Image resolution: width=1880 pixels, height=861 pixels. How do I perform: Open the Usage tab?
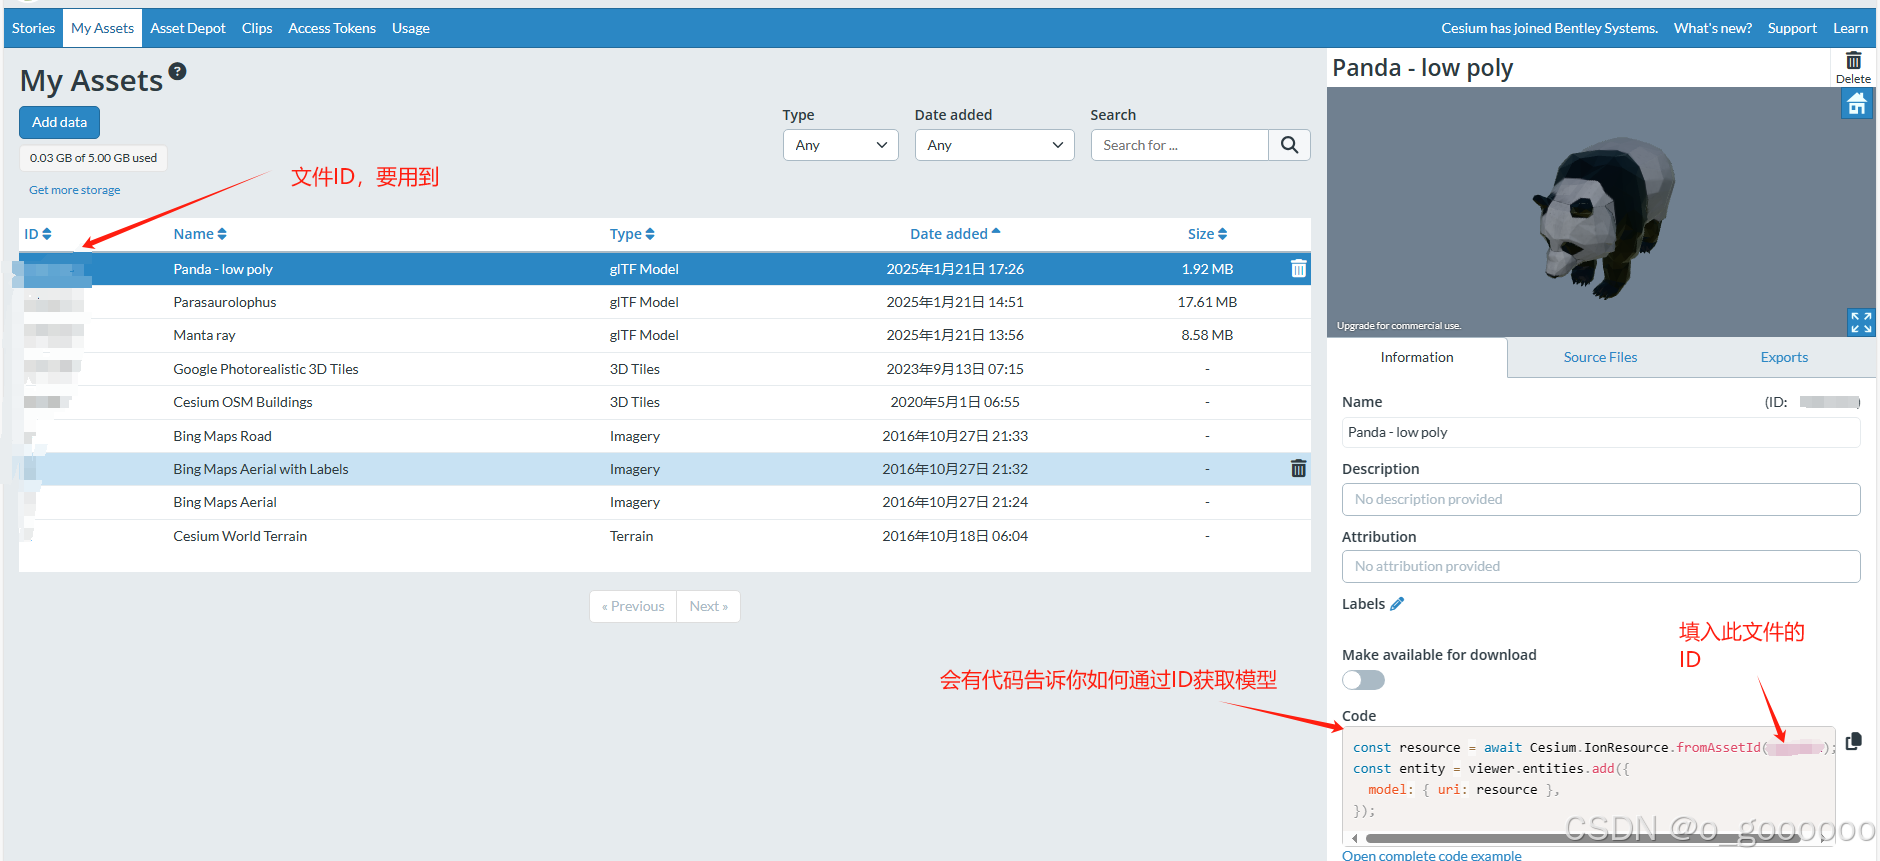coord(411,28)
